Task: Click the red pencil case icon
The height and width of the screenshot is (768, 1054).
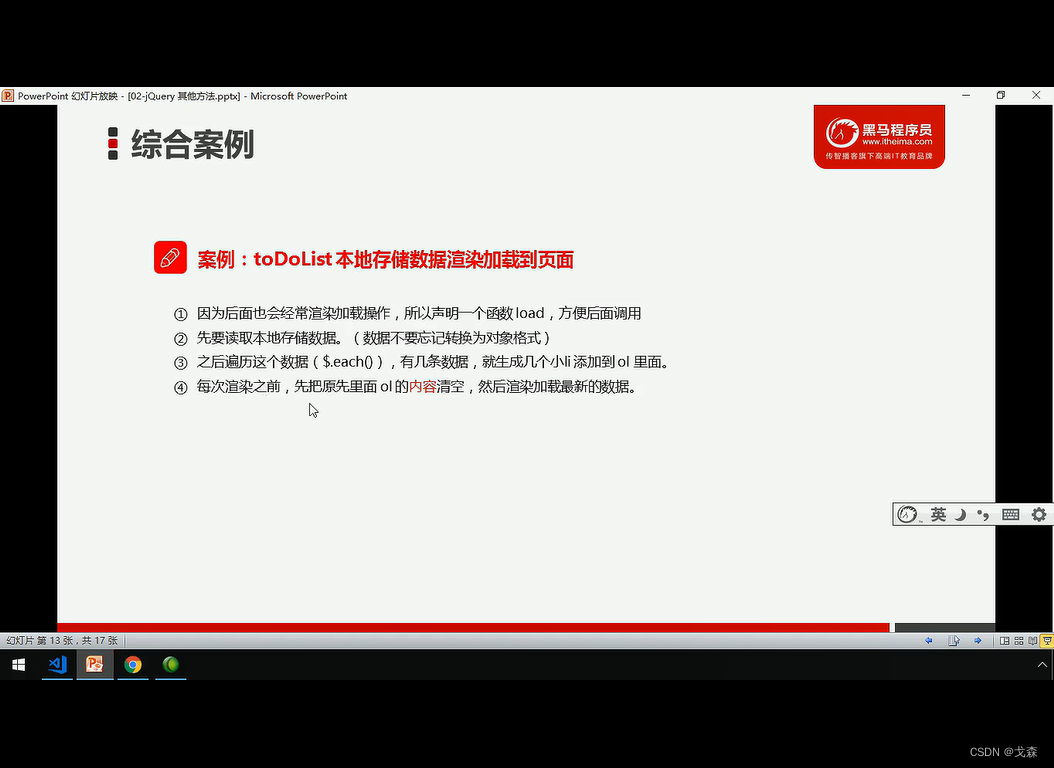Action: pos(170,257)
